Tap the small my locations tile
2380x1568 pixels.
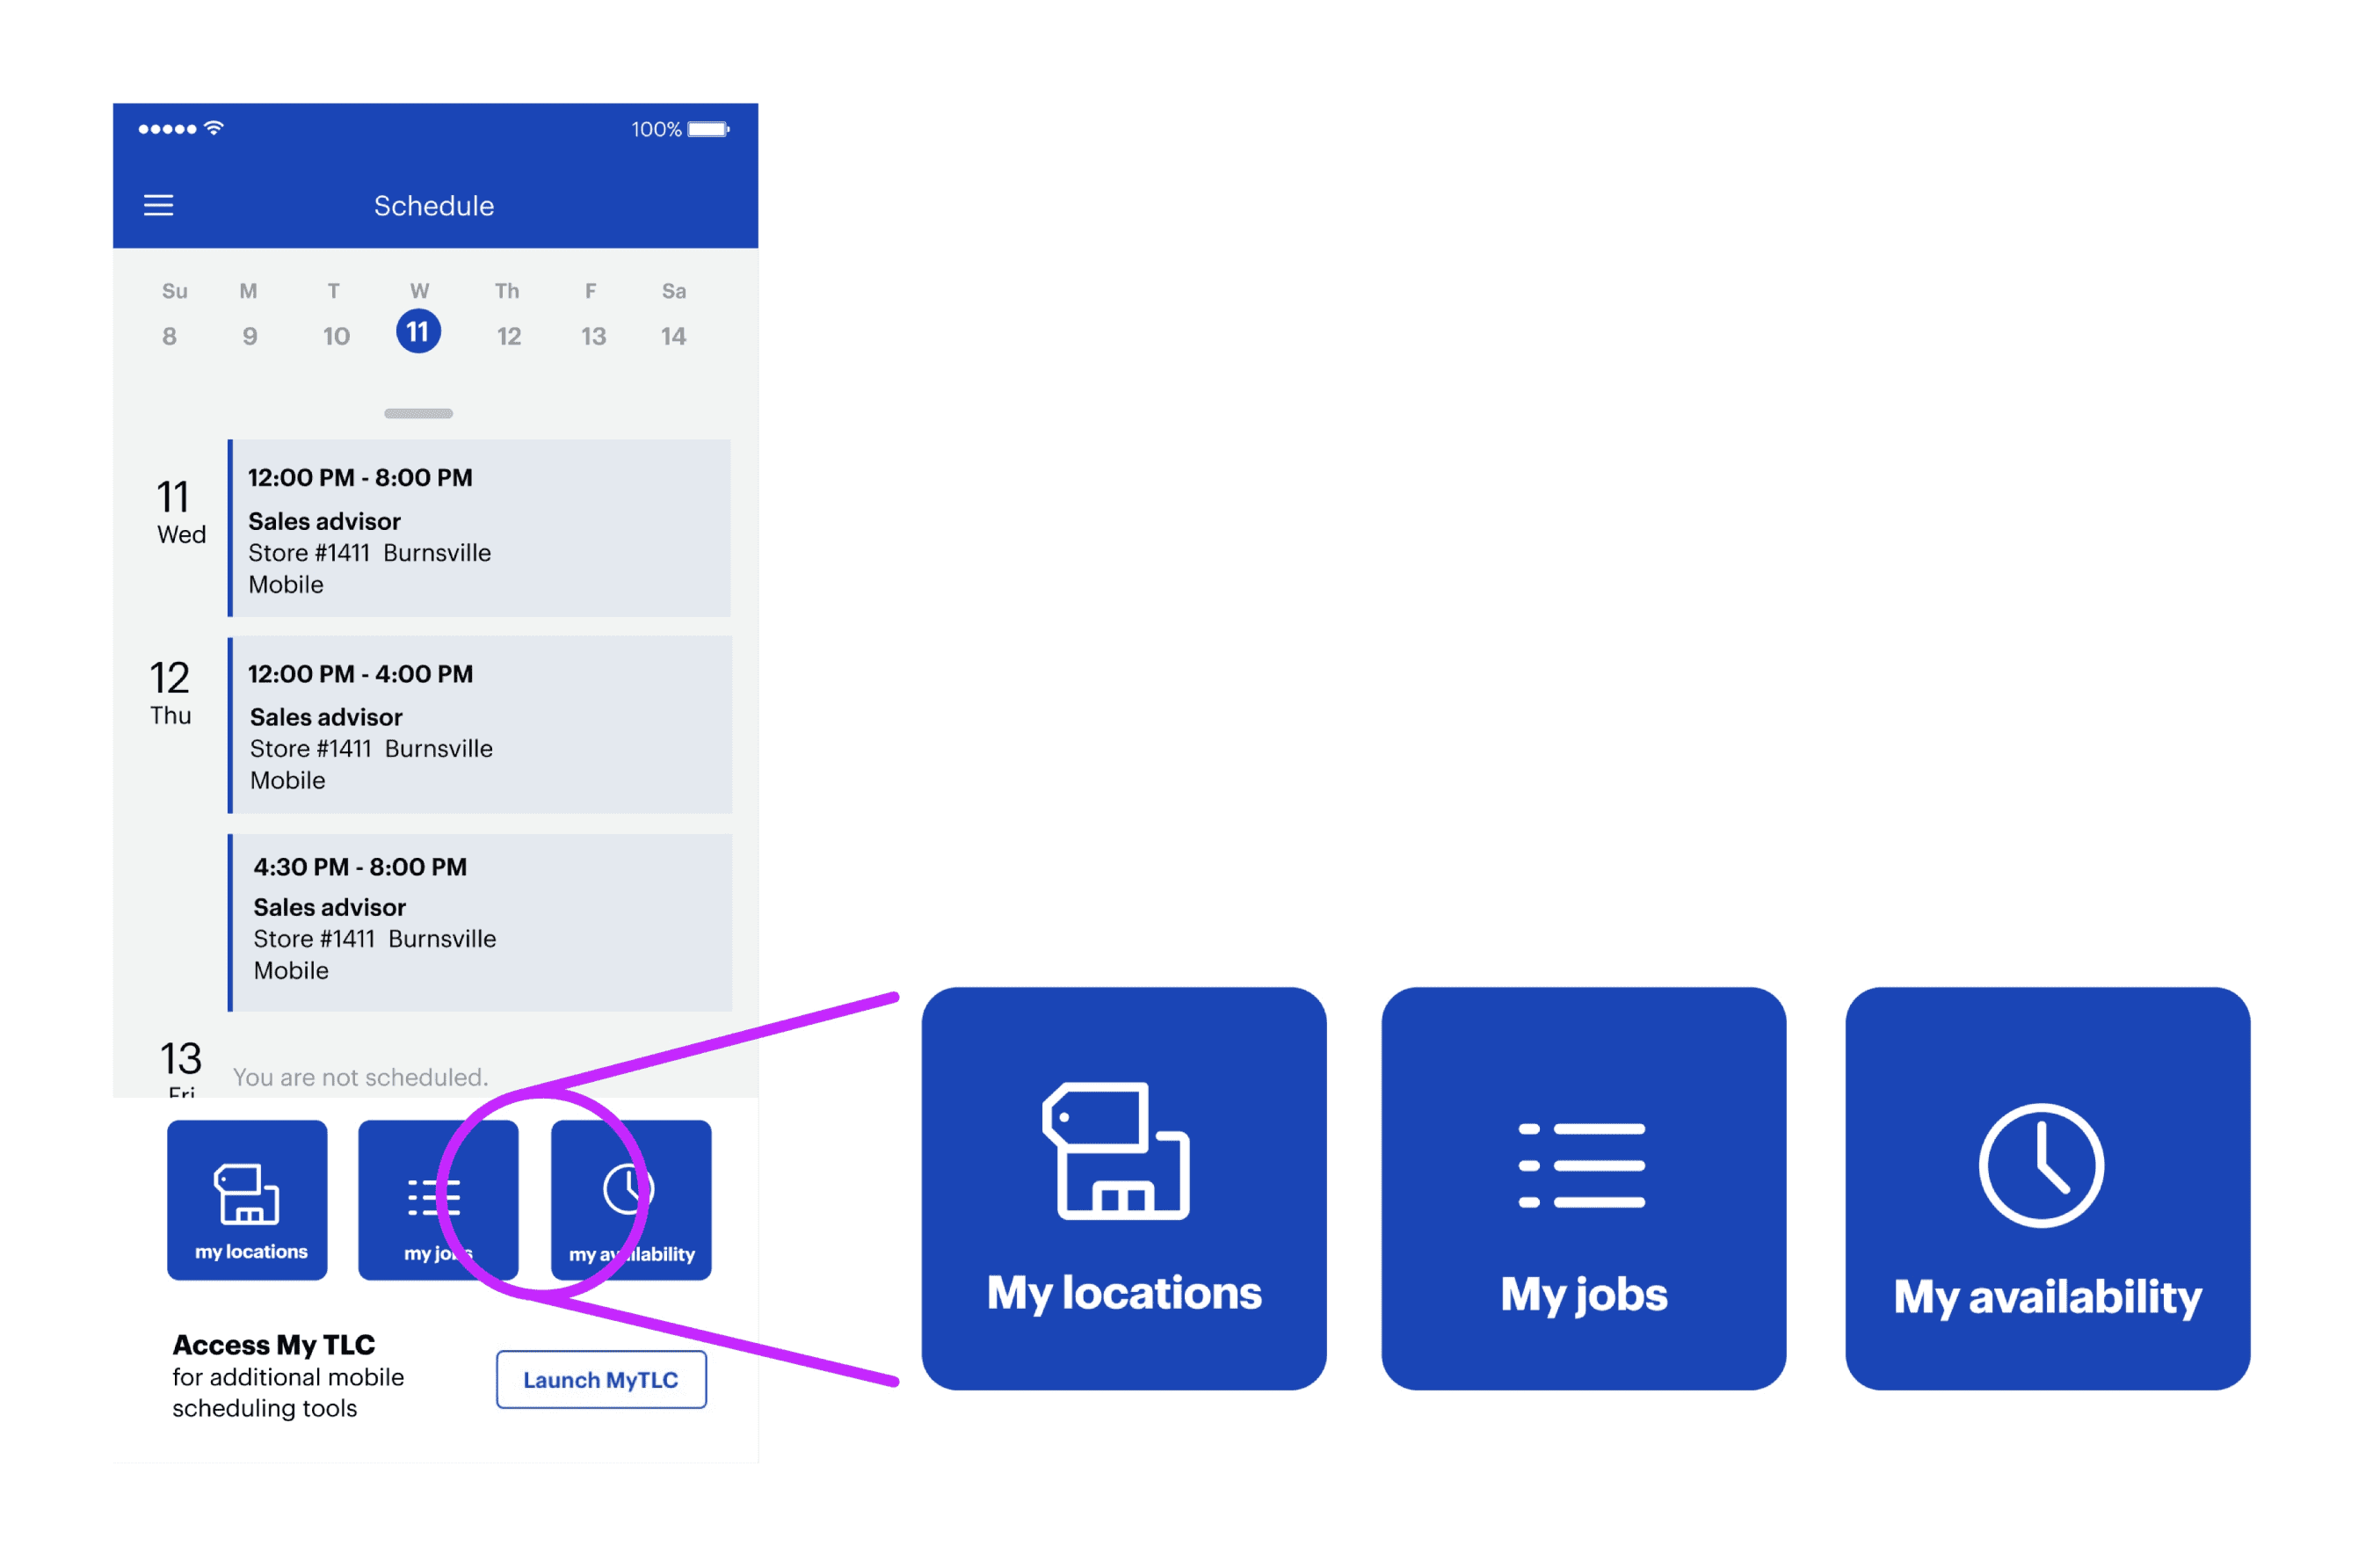tap(247, 1199)
